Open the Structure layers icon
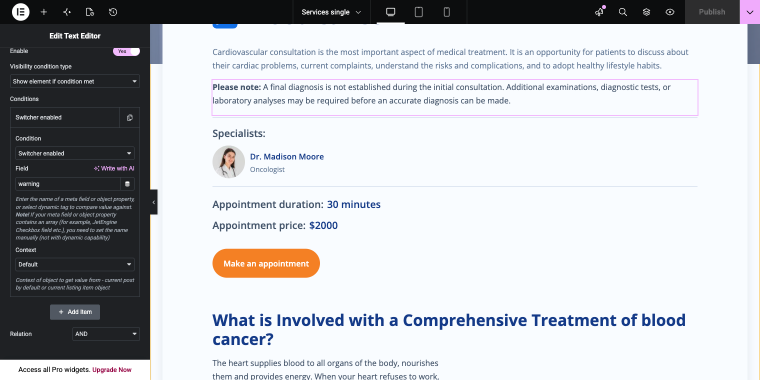The width and height of the screenshot is (760, 380). pyautogui.click(x=646, y=12)
